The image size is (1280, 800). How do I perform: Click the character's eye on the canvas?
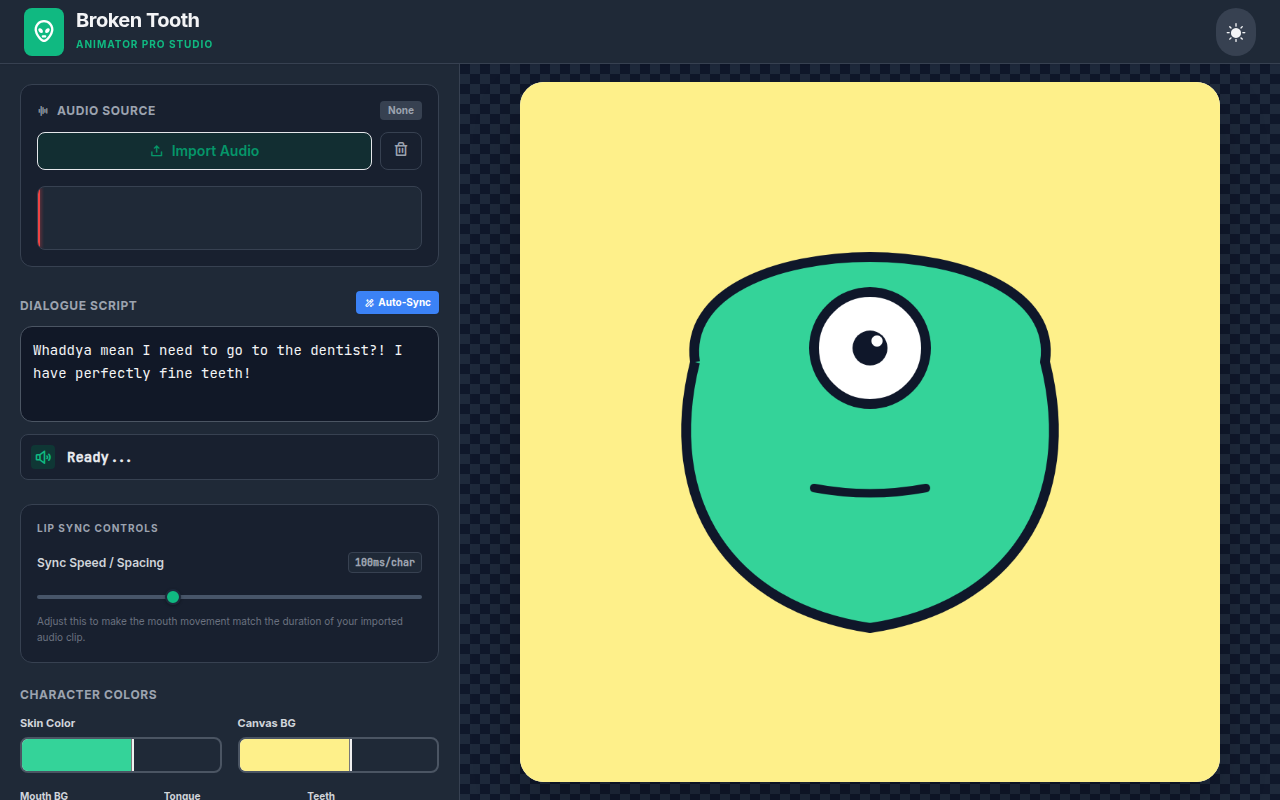click(870, 348)
